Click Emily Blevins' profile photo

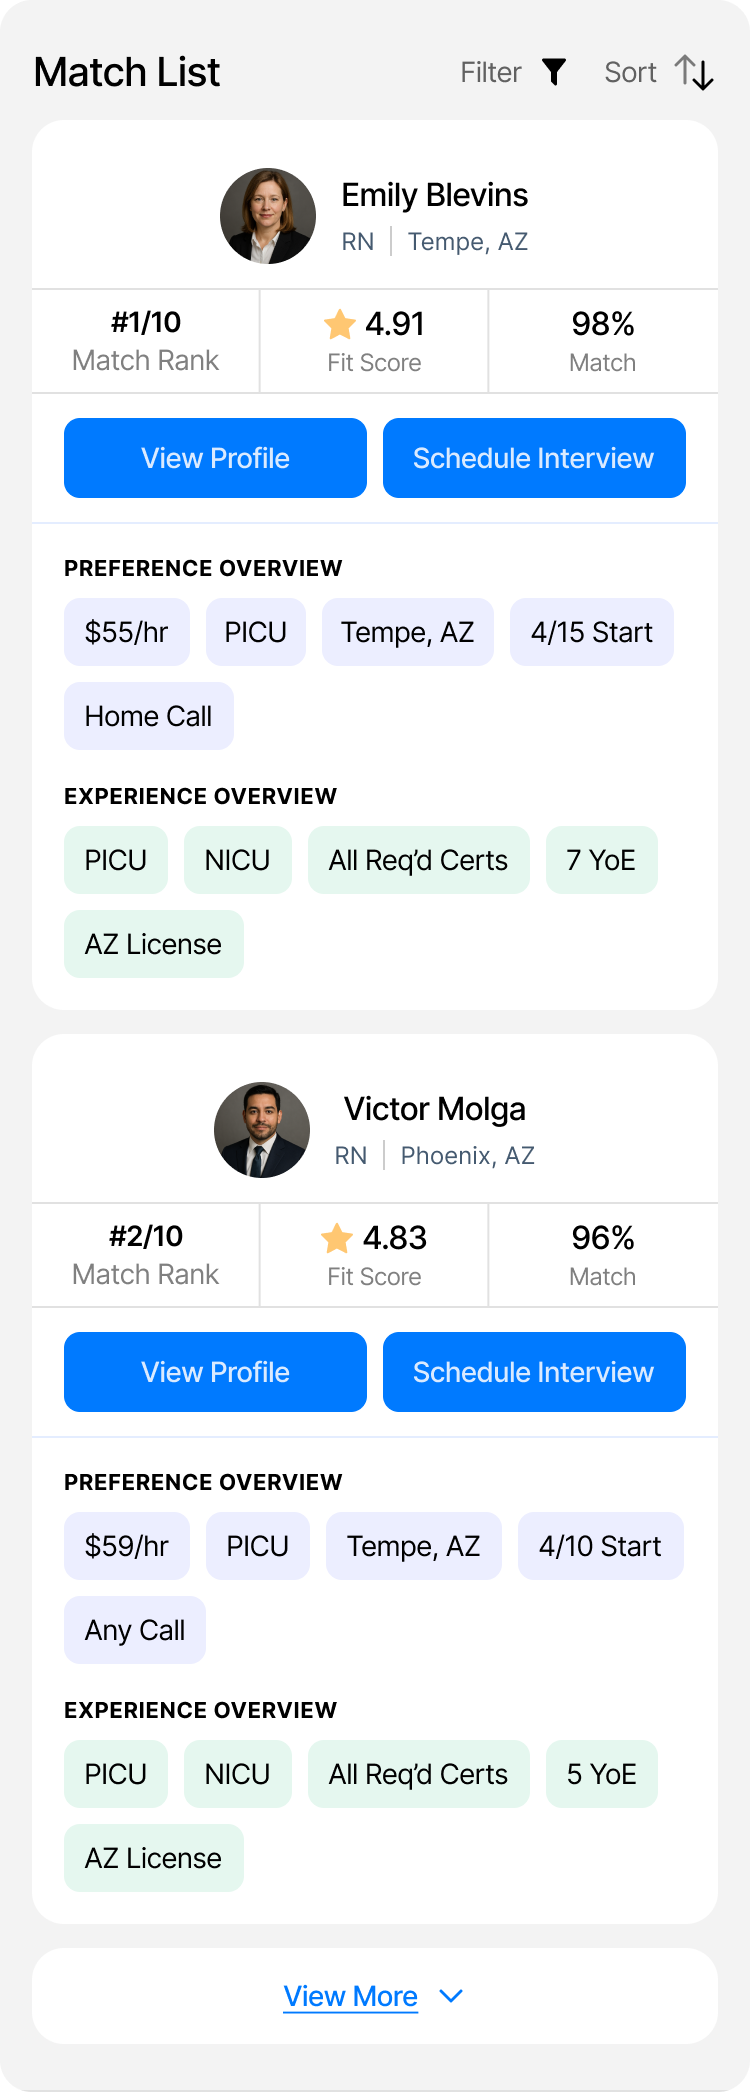tap(268, 216)
